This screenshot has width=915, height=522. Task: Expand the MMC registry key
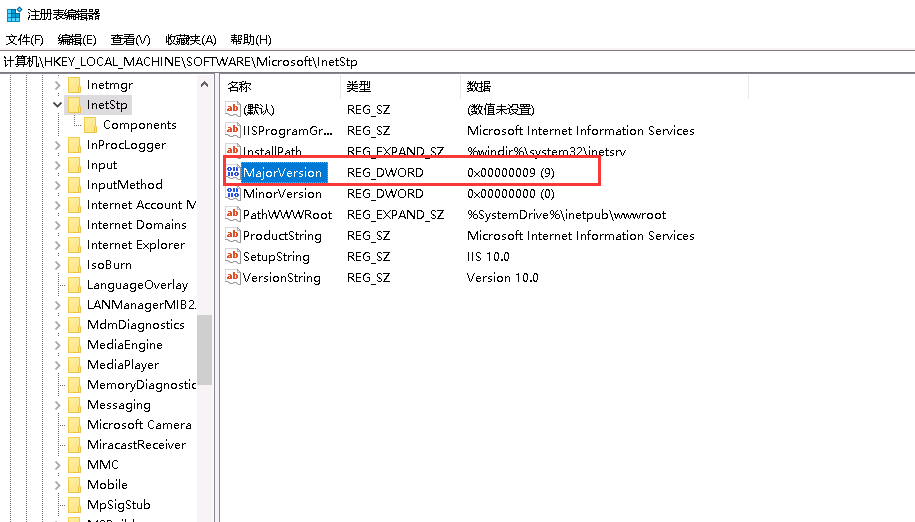[58, 465]
